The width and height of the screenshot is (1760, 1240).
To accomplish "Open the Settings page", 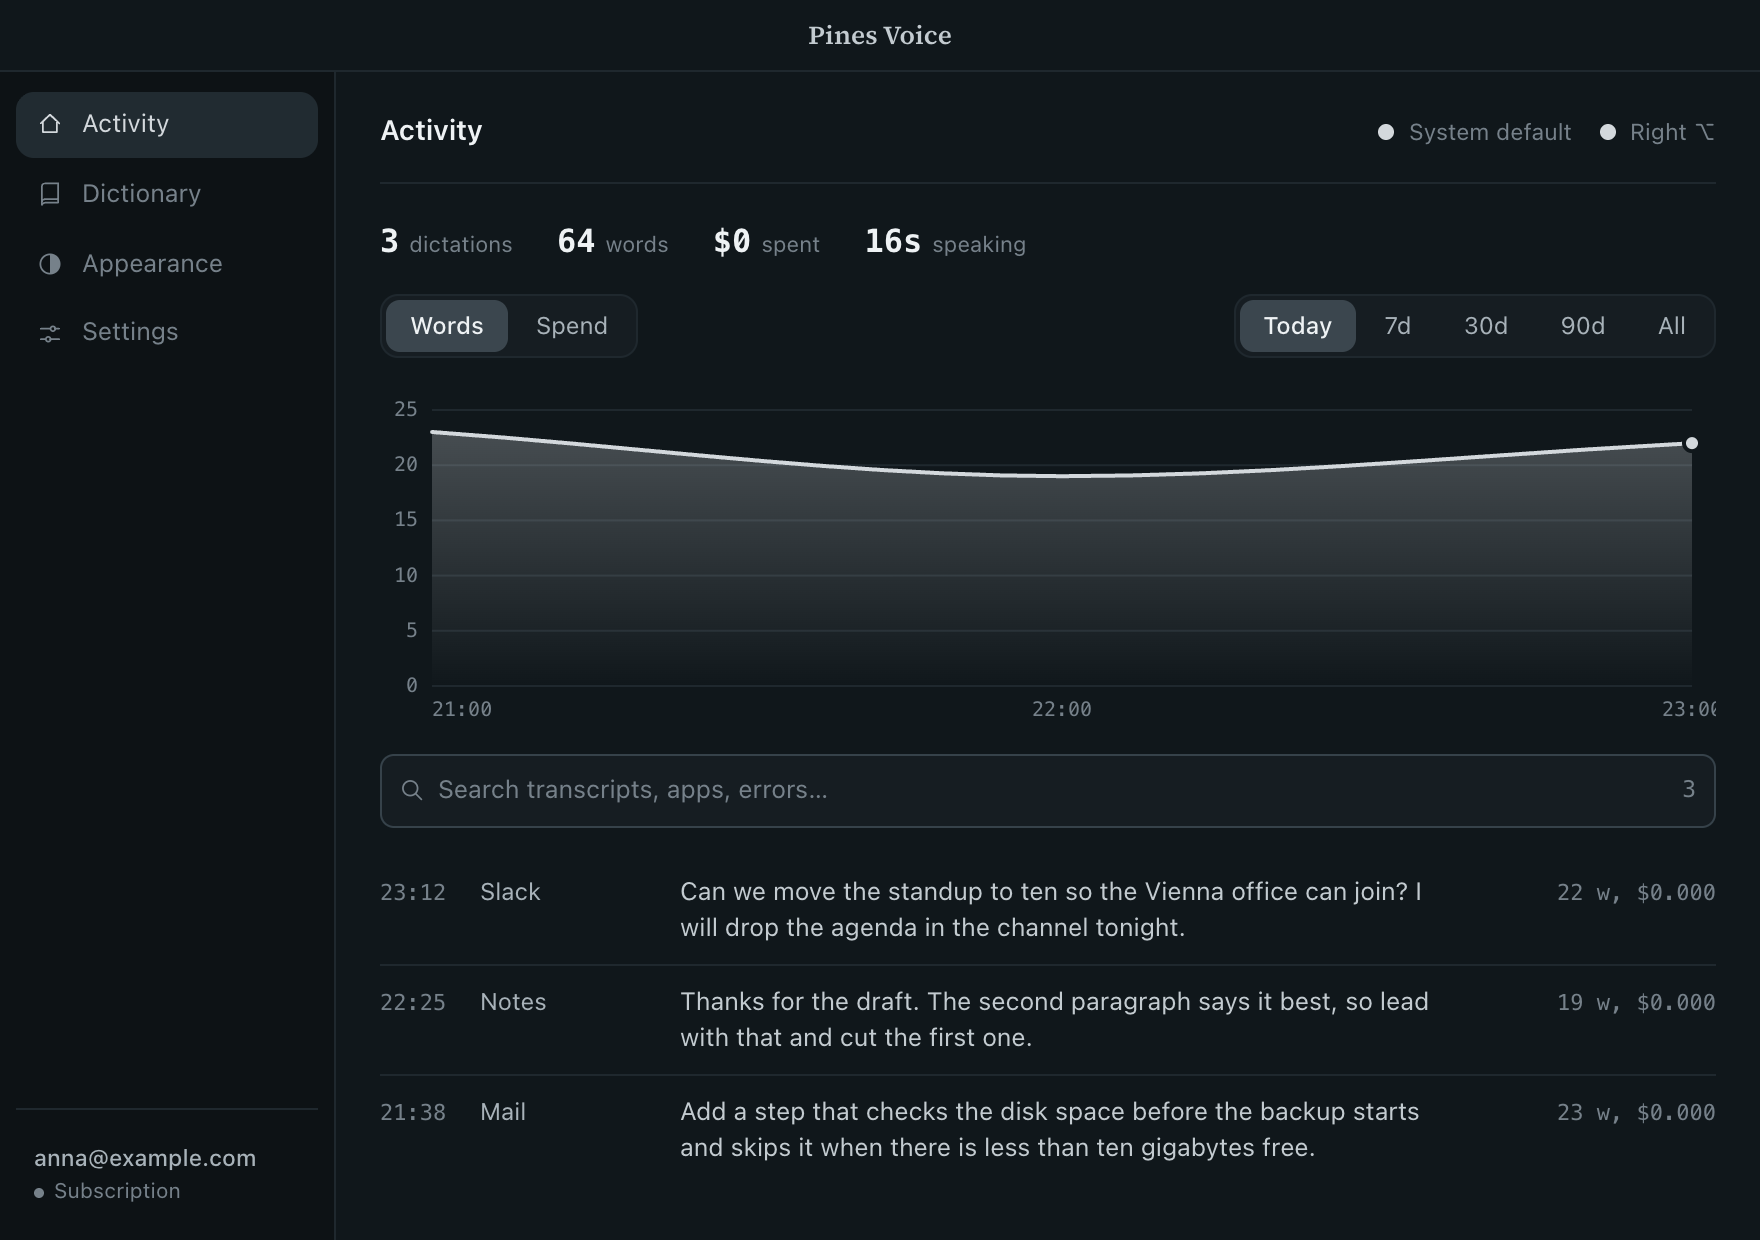I will click(x=167, y=332).
